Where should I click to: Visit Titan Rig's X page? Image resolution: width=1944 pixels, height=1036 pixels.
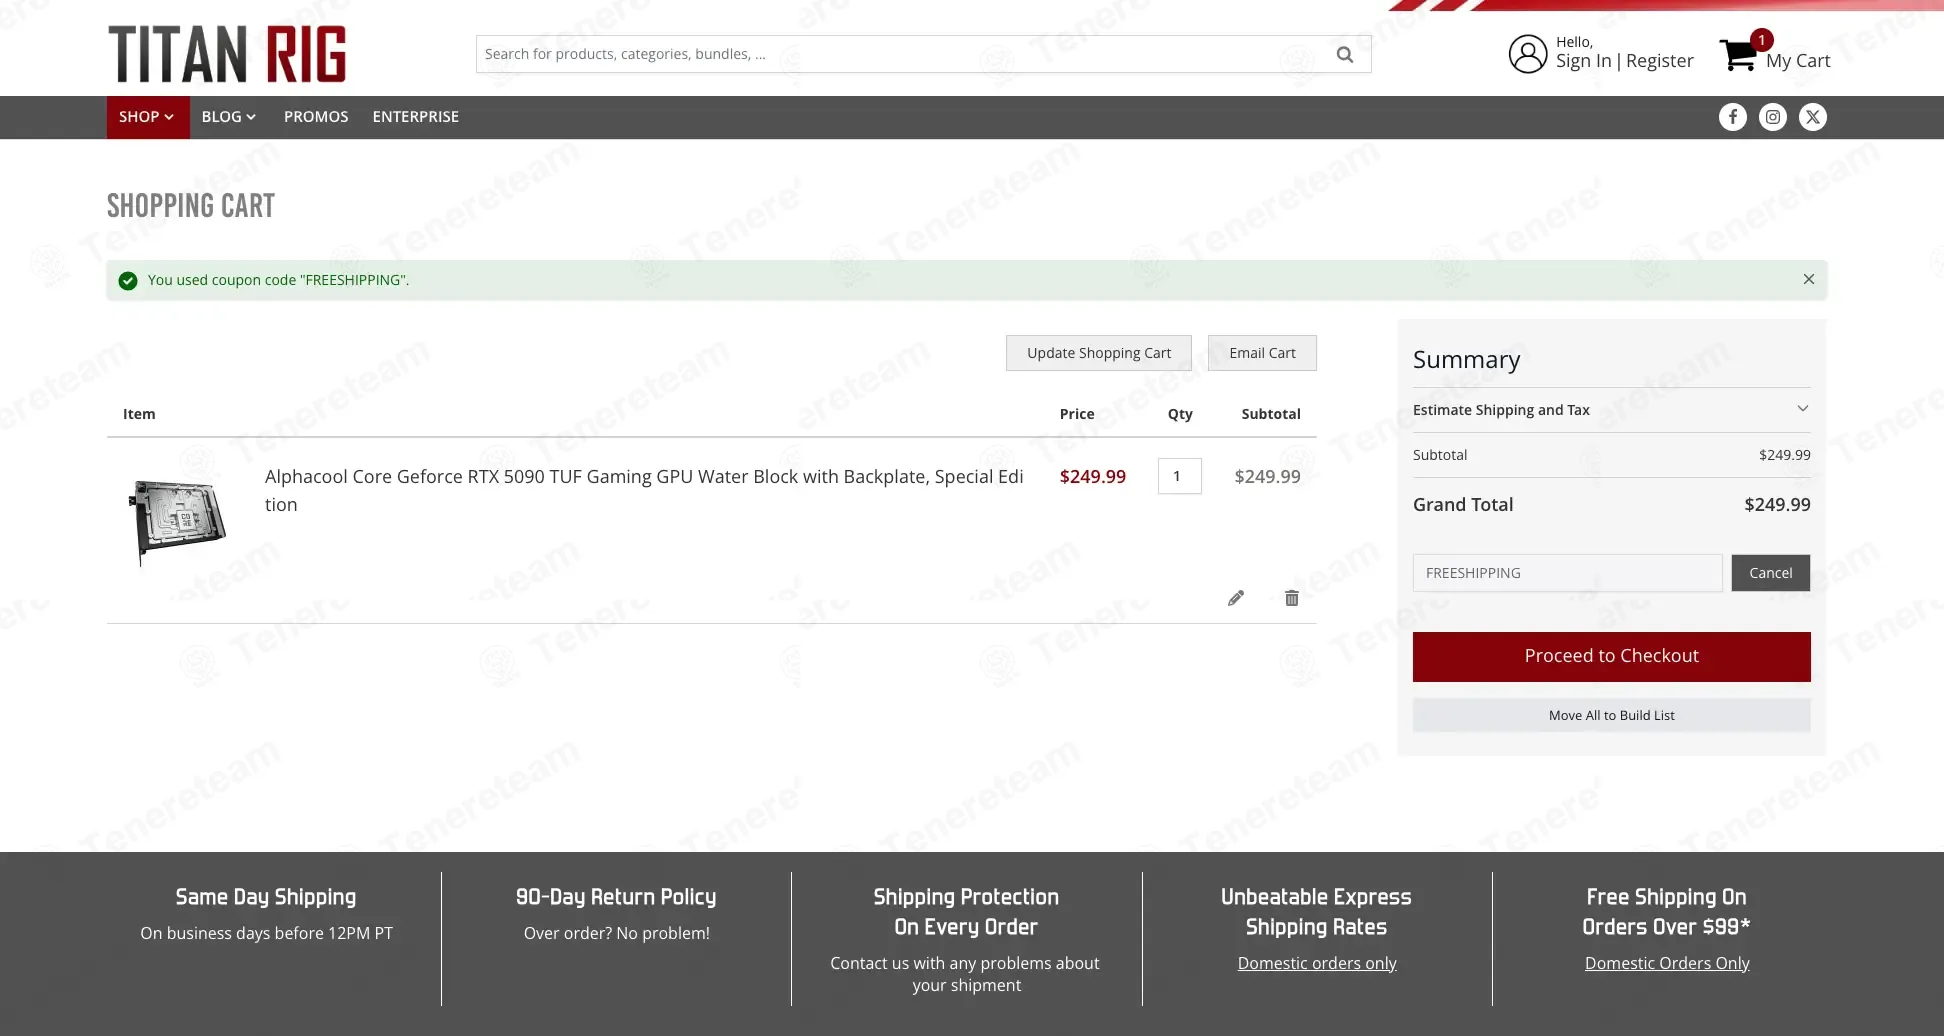1813,117
